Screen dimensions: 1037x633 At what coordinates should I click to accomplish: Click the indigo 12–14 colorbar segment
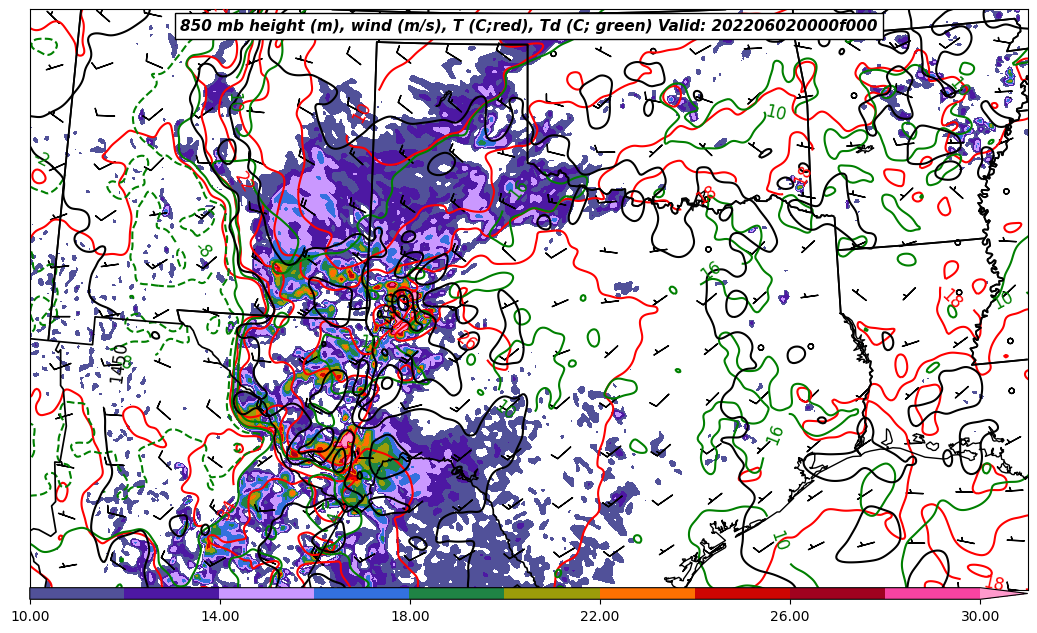(x=172, y=593)
